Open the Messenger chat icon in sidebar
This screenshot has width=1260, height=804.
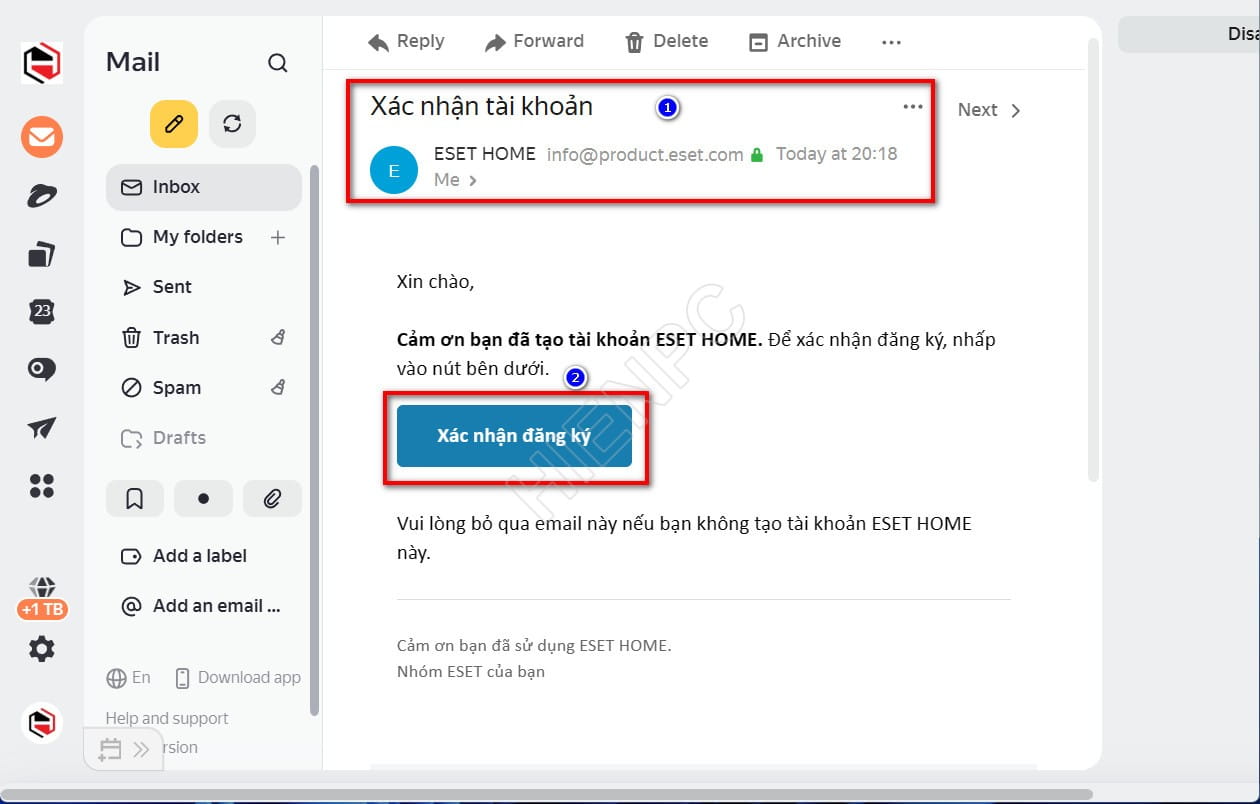(42, 370)
